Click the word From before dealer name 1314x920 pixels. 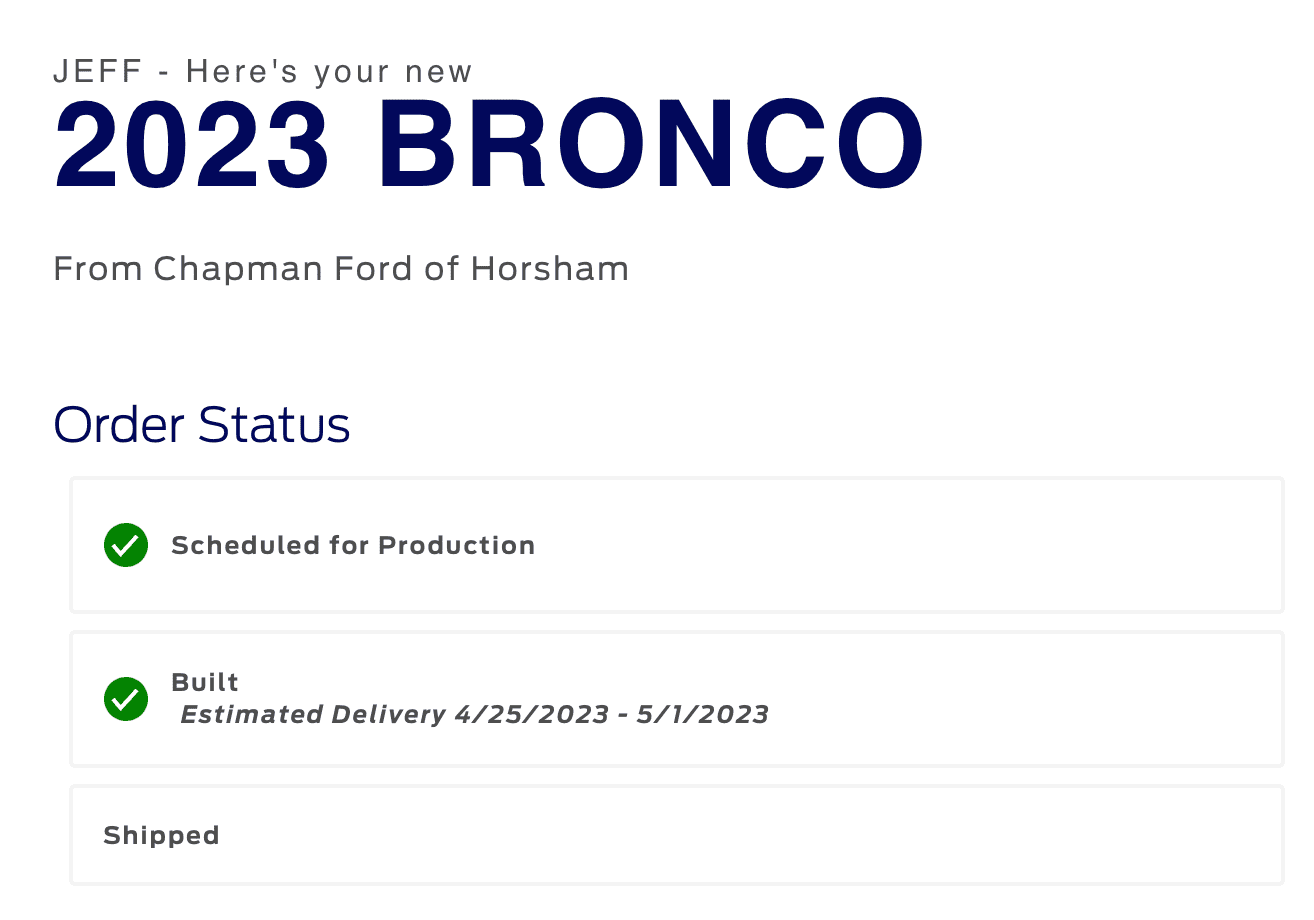tap(97, 269)
